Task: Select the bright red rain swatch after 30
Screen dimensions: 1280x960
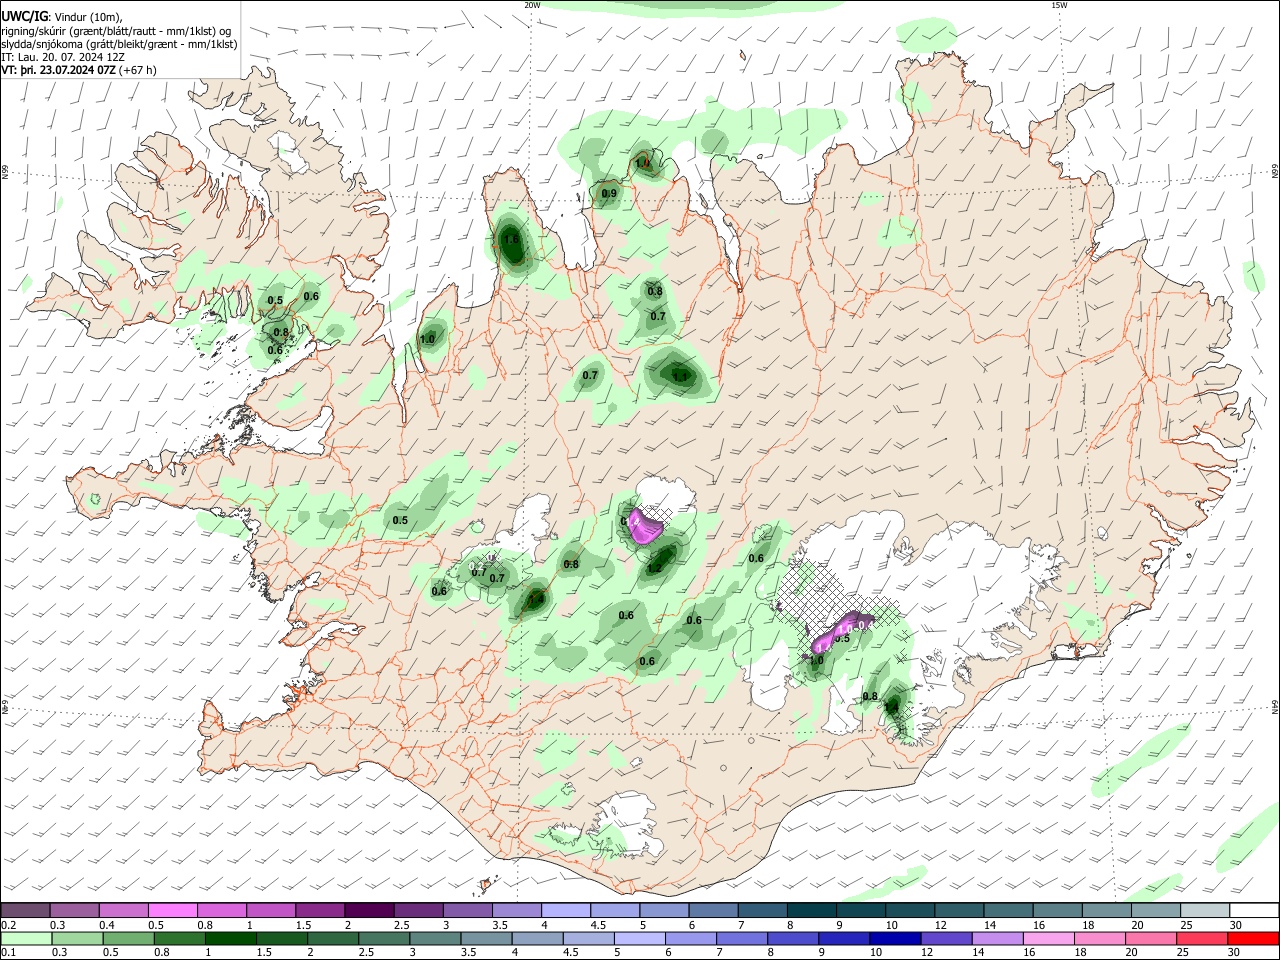Action: click(x=1252, y=938)
